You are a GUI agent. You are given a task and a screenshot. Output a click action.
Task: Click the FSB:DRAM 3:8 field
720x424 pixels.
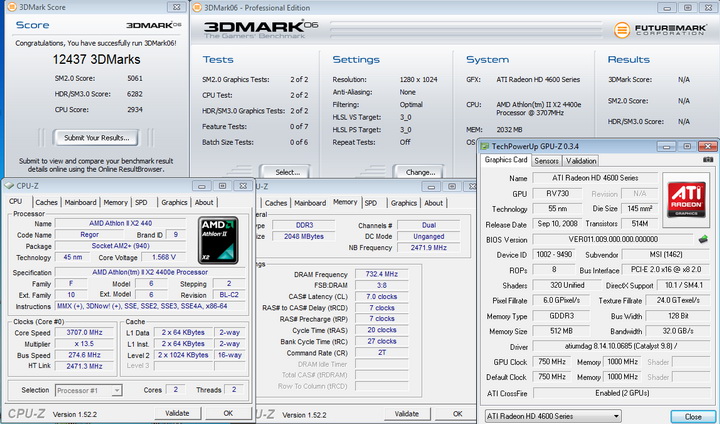click(381, 285)
